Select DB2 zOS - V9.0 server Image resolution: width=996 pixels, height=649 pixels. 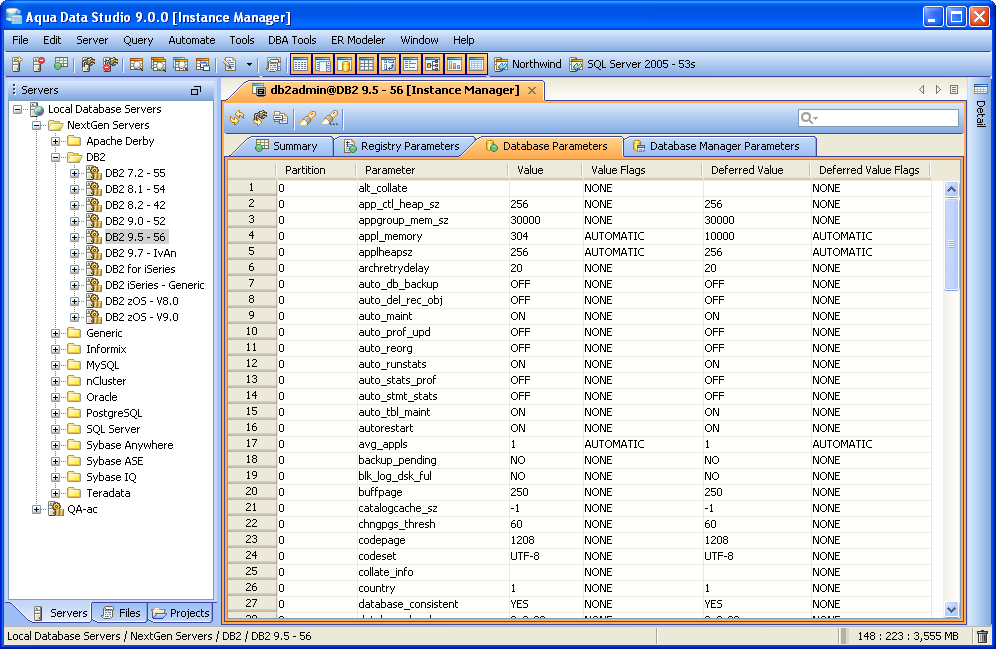coord(142,317)
